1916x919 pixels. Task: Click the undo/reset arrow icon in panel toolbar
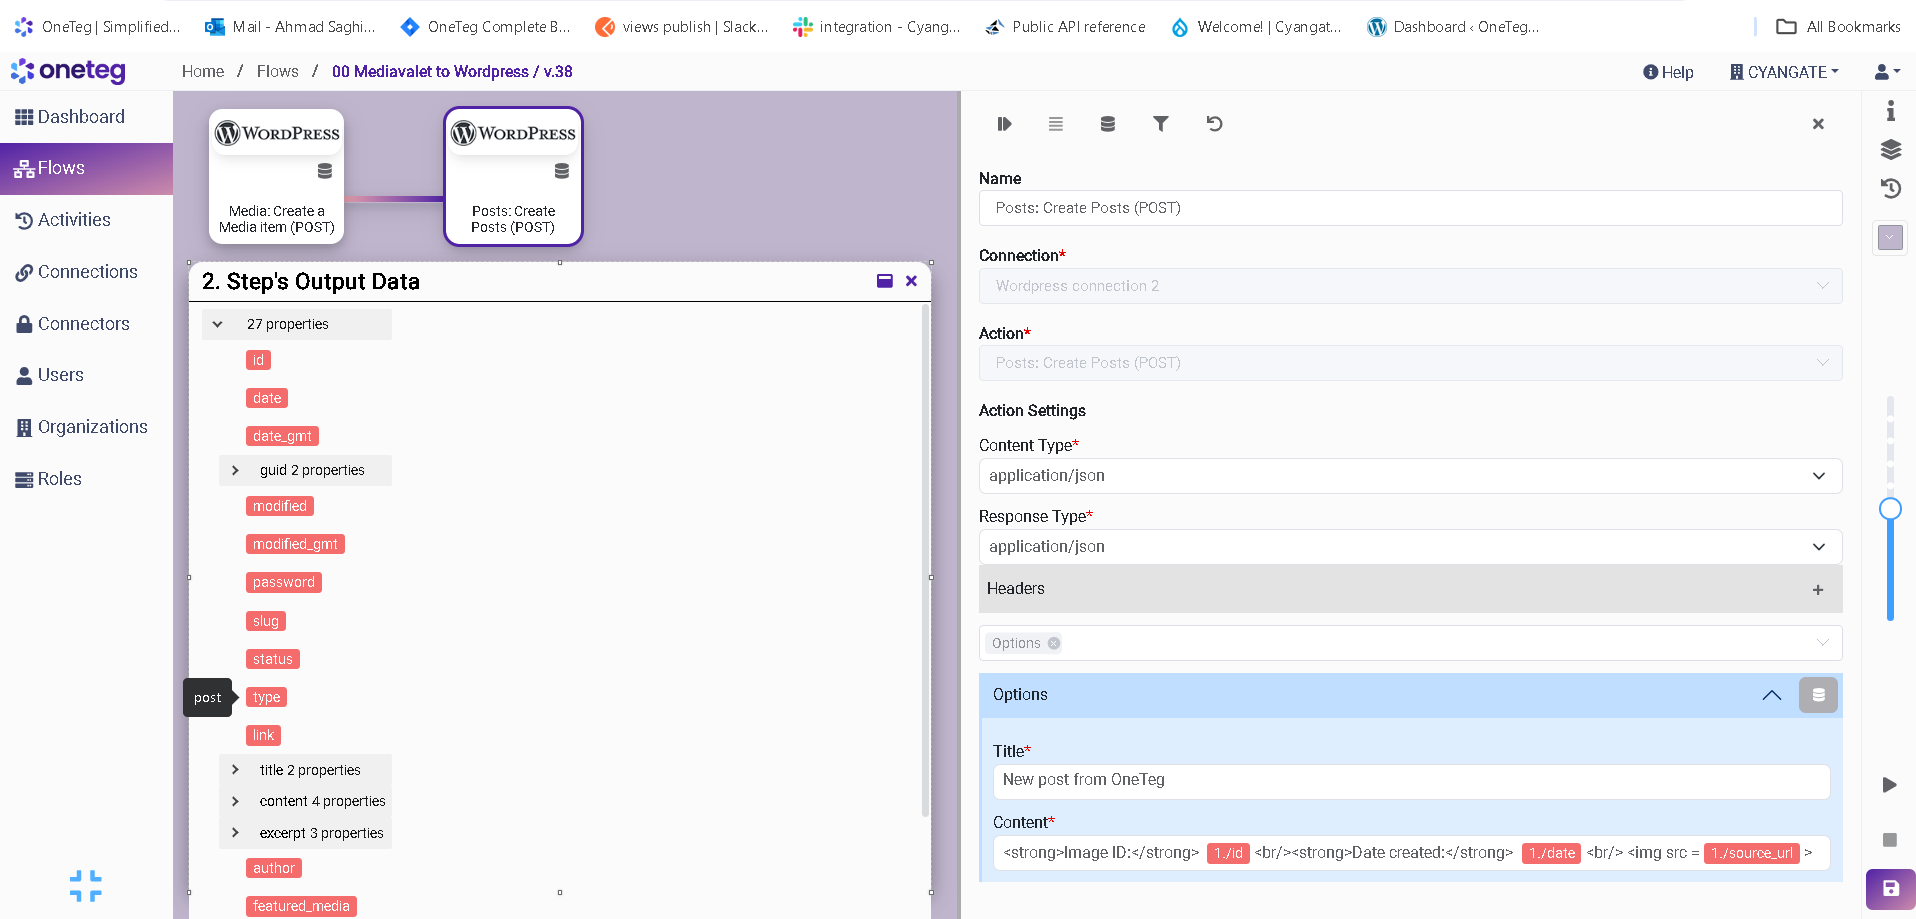[x=1214, y=124]
